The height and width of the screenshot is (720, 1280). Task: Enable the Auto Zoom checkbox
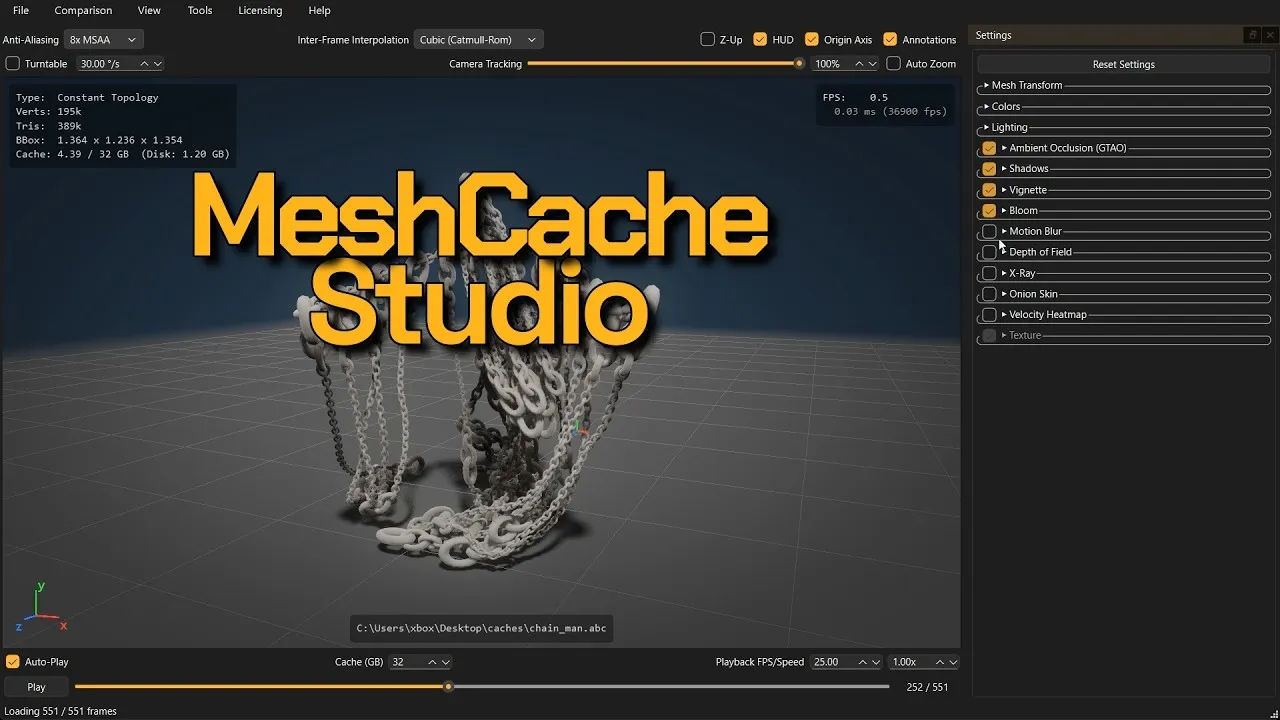tap(894, 64)
